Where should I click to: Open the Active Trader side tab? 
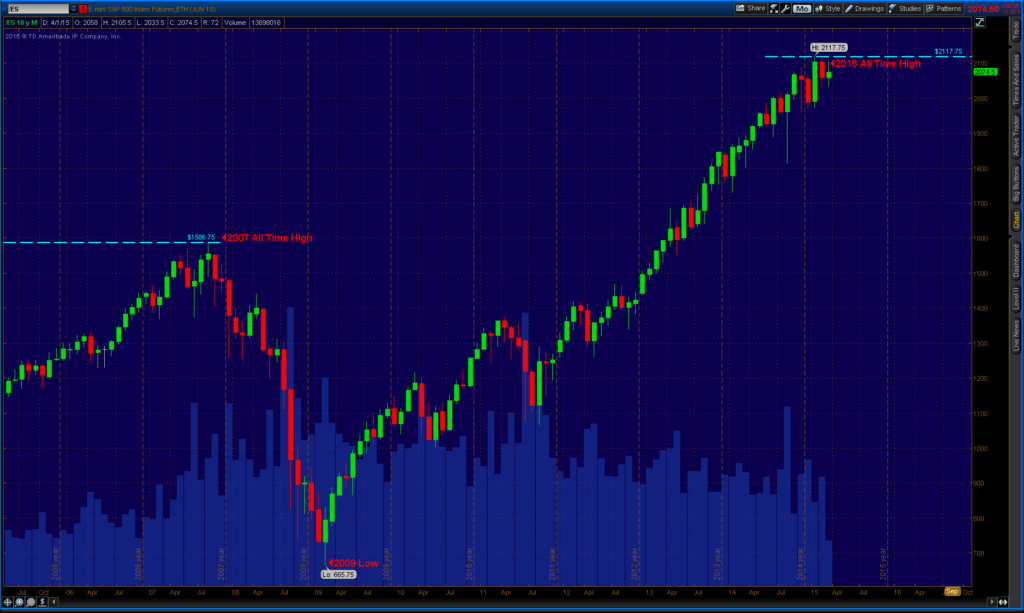pyautogui.click(x=1016, y=136)
